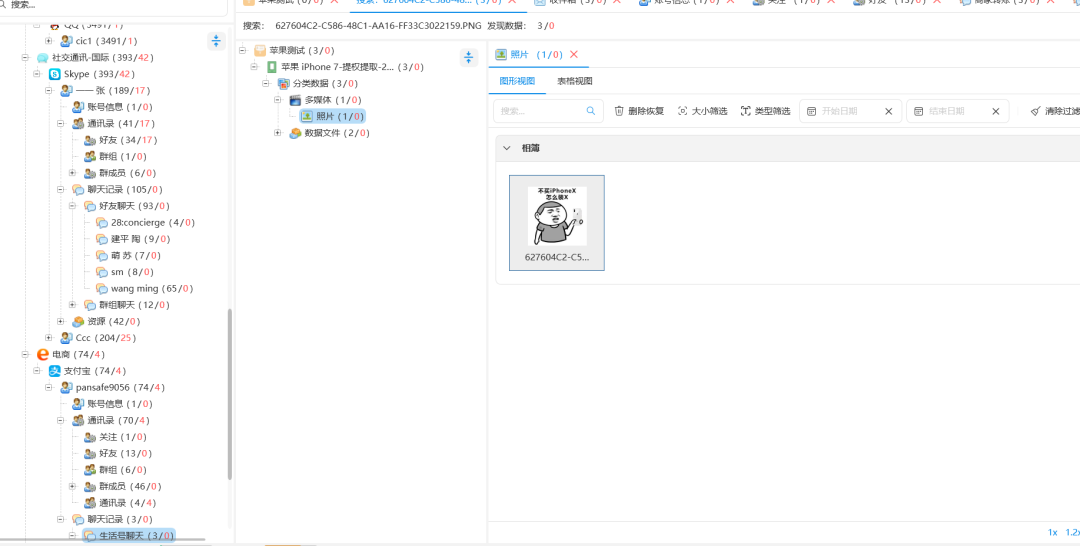Click the phone icon beside 苹果 iPhone 7

point(271,67)
